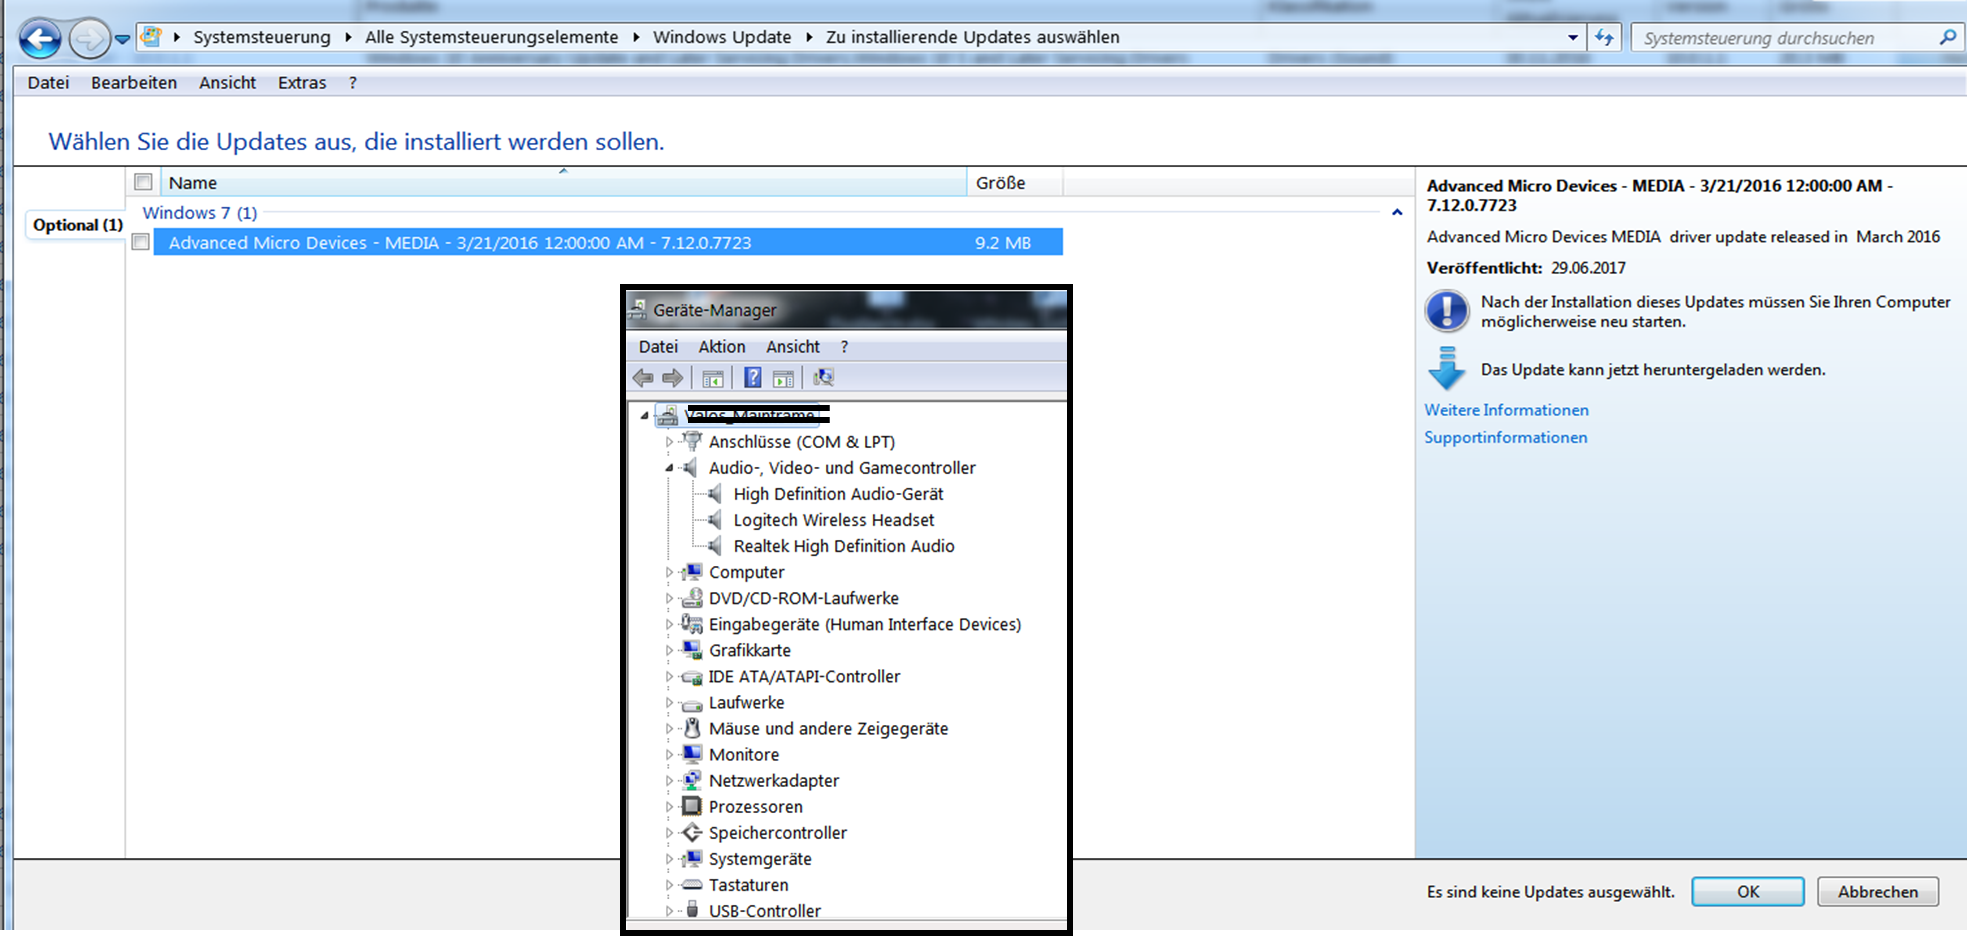The height and width of the screenshot is (936, 1967).
Task: Collapse Audio-, Video- und Gamecontroller
Action: tap(670, 468)
